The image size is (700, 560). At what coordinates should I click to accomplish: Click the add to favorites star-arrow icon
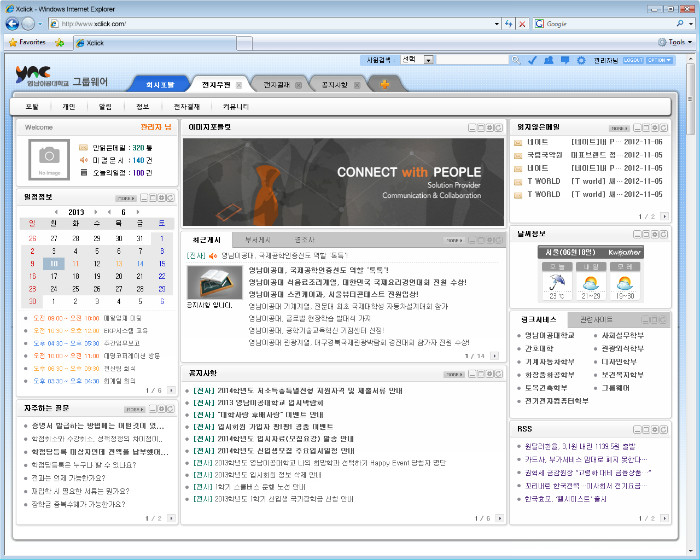click(x=60, y=42)
